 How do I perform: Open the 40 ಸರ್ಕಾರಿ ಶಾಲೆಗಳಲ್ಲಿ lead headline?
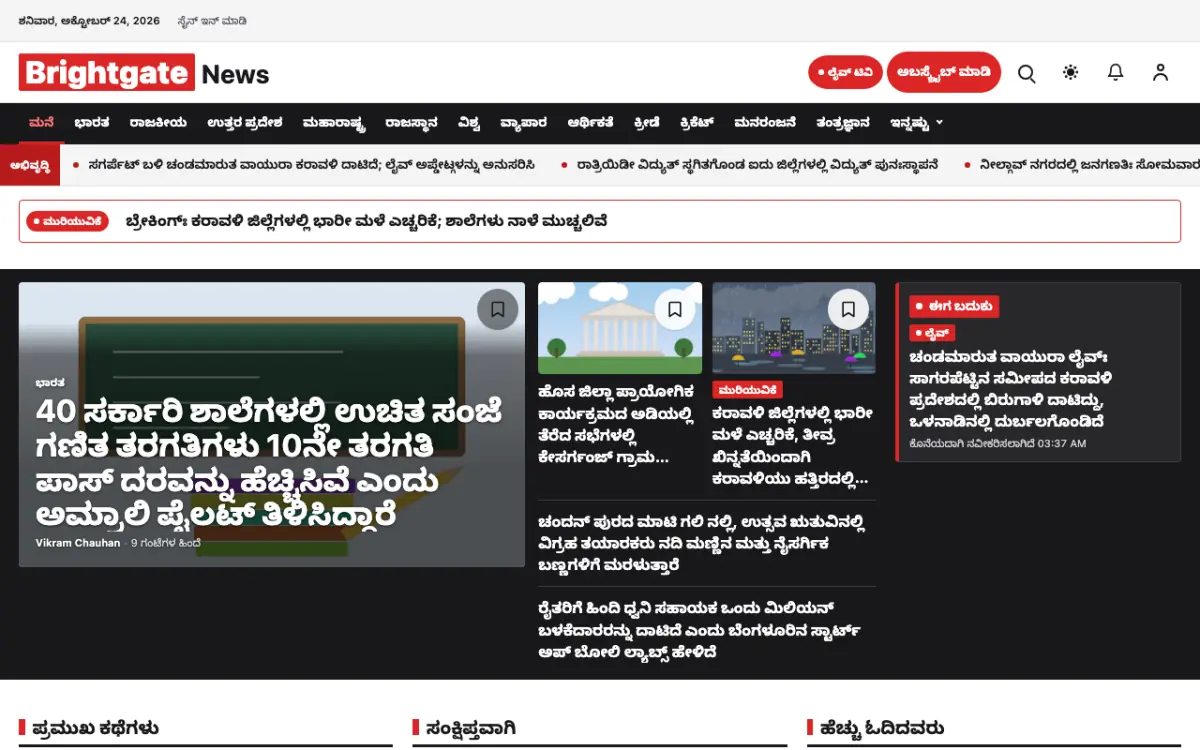tap(269, 462)
